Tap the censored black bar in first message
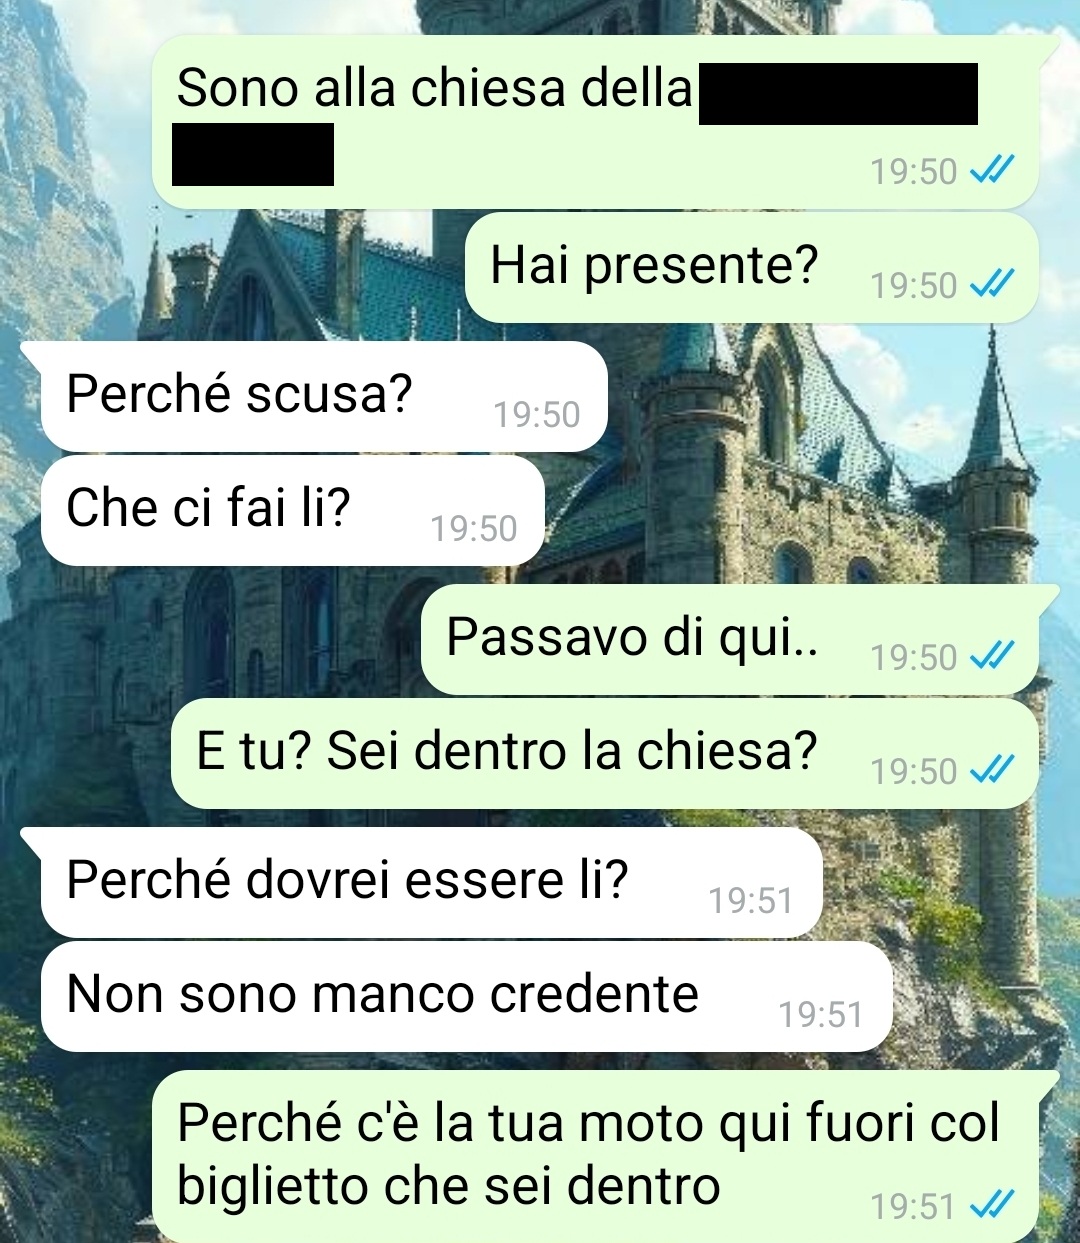 [838, 94]
